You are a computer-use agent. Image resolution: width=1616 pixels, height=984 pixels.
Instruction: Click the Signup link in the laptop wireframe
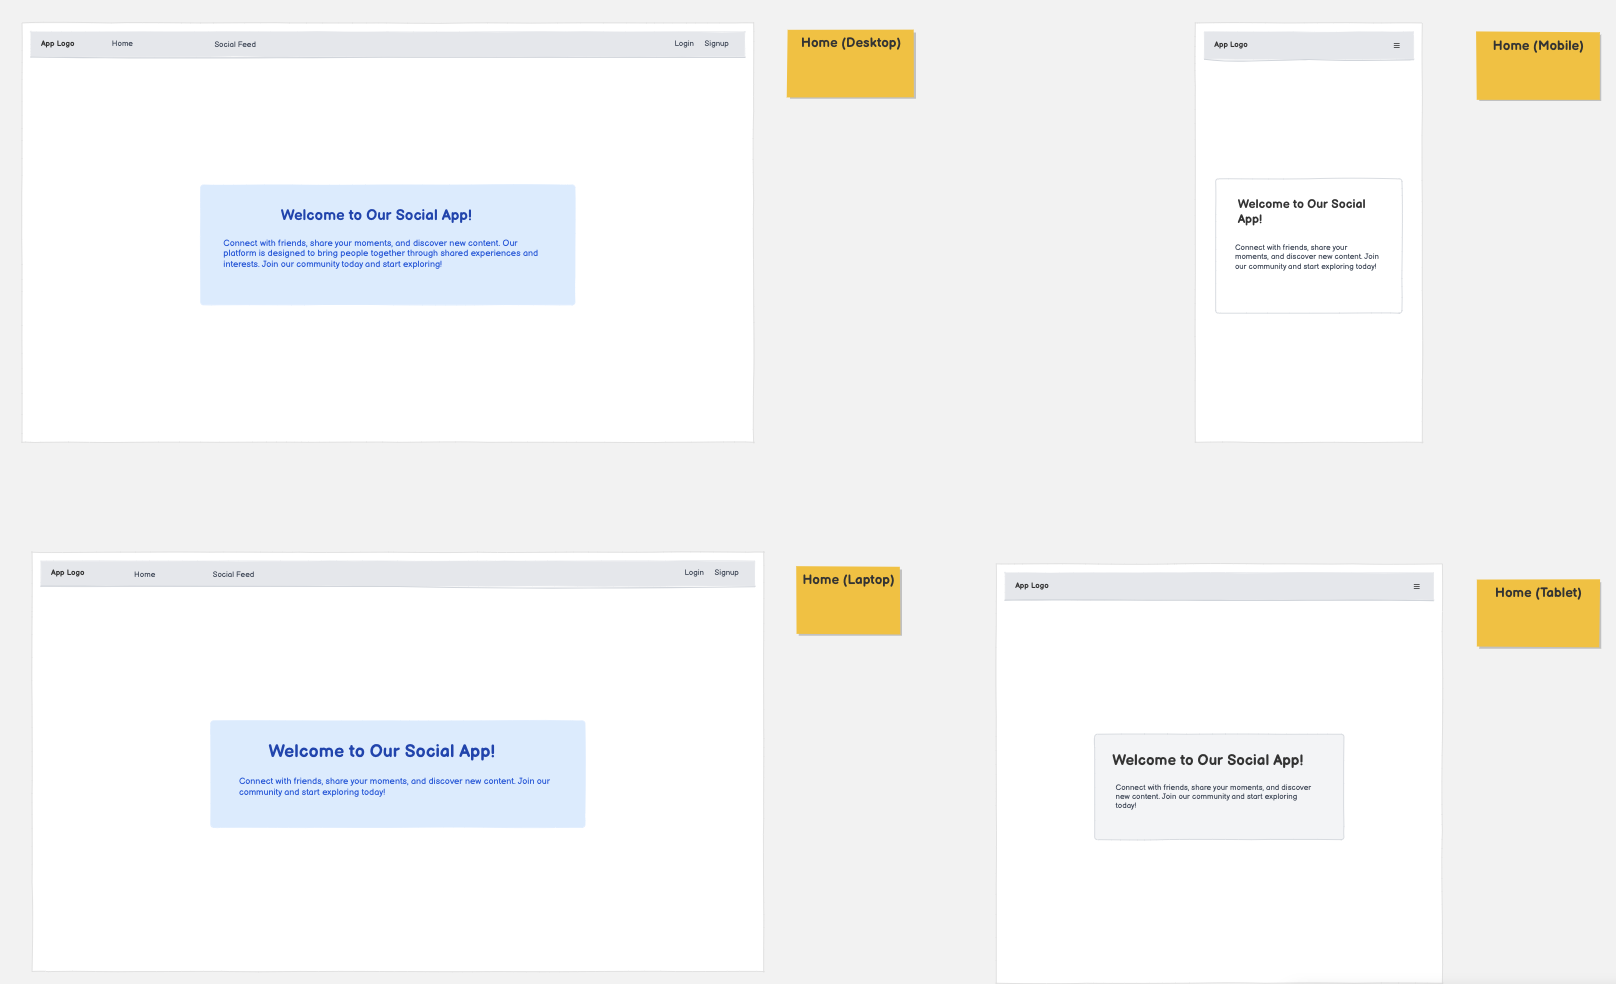[726, 573]
